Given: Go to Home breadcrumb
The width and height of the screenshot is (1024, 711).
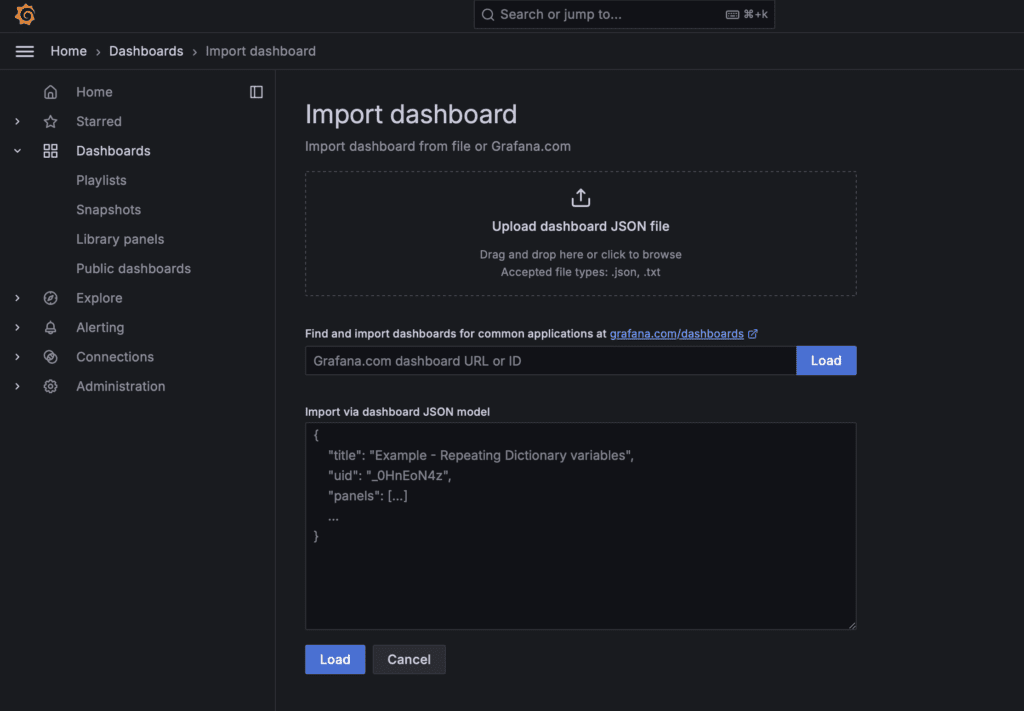Looking at the screenshot, I should (x=69, y=51).
